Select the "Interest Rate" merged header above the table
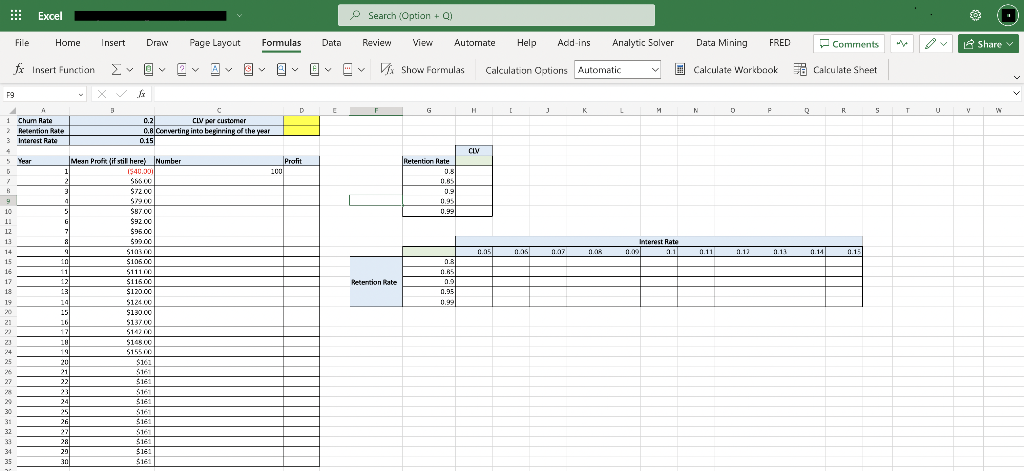This screenshot has height=471, width=1024. pos(659,241)
